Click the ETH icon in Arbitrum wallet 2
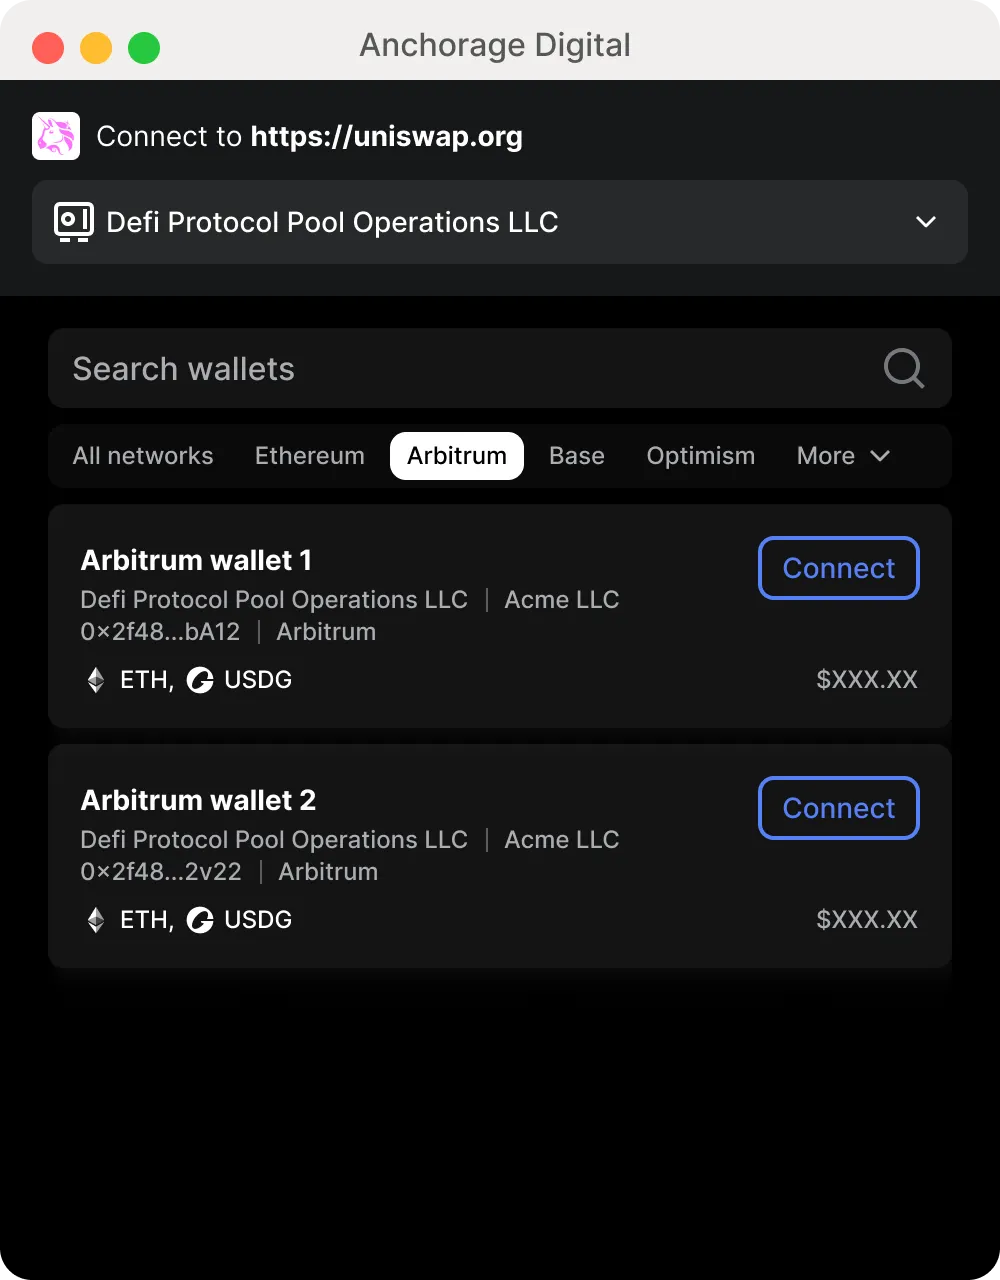The height and width of the screenshot is (1280, 1000). pyautogui.click(x=96, y=920)
